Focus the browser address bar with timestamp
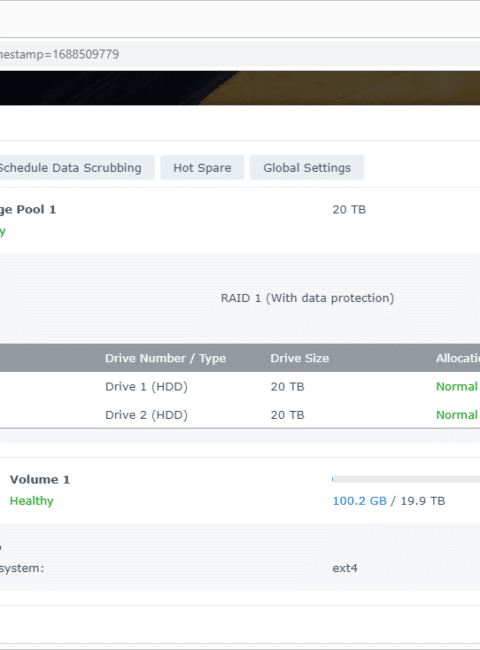 tap(240, 54)
